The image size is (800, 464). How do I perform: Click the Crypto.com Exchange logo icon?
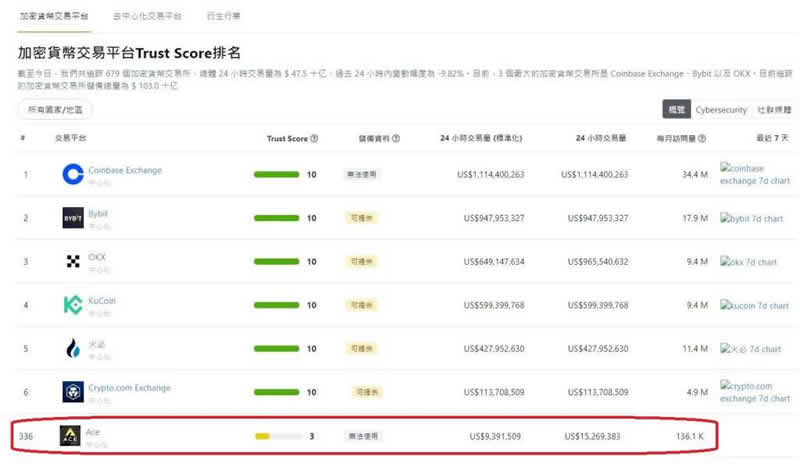[x=73, y=391]
